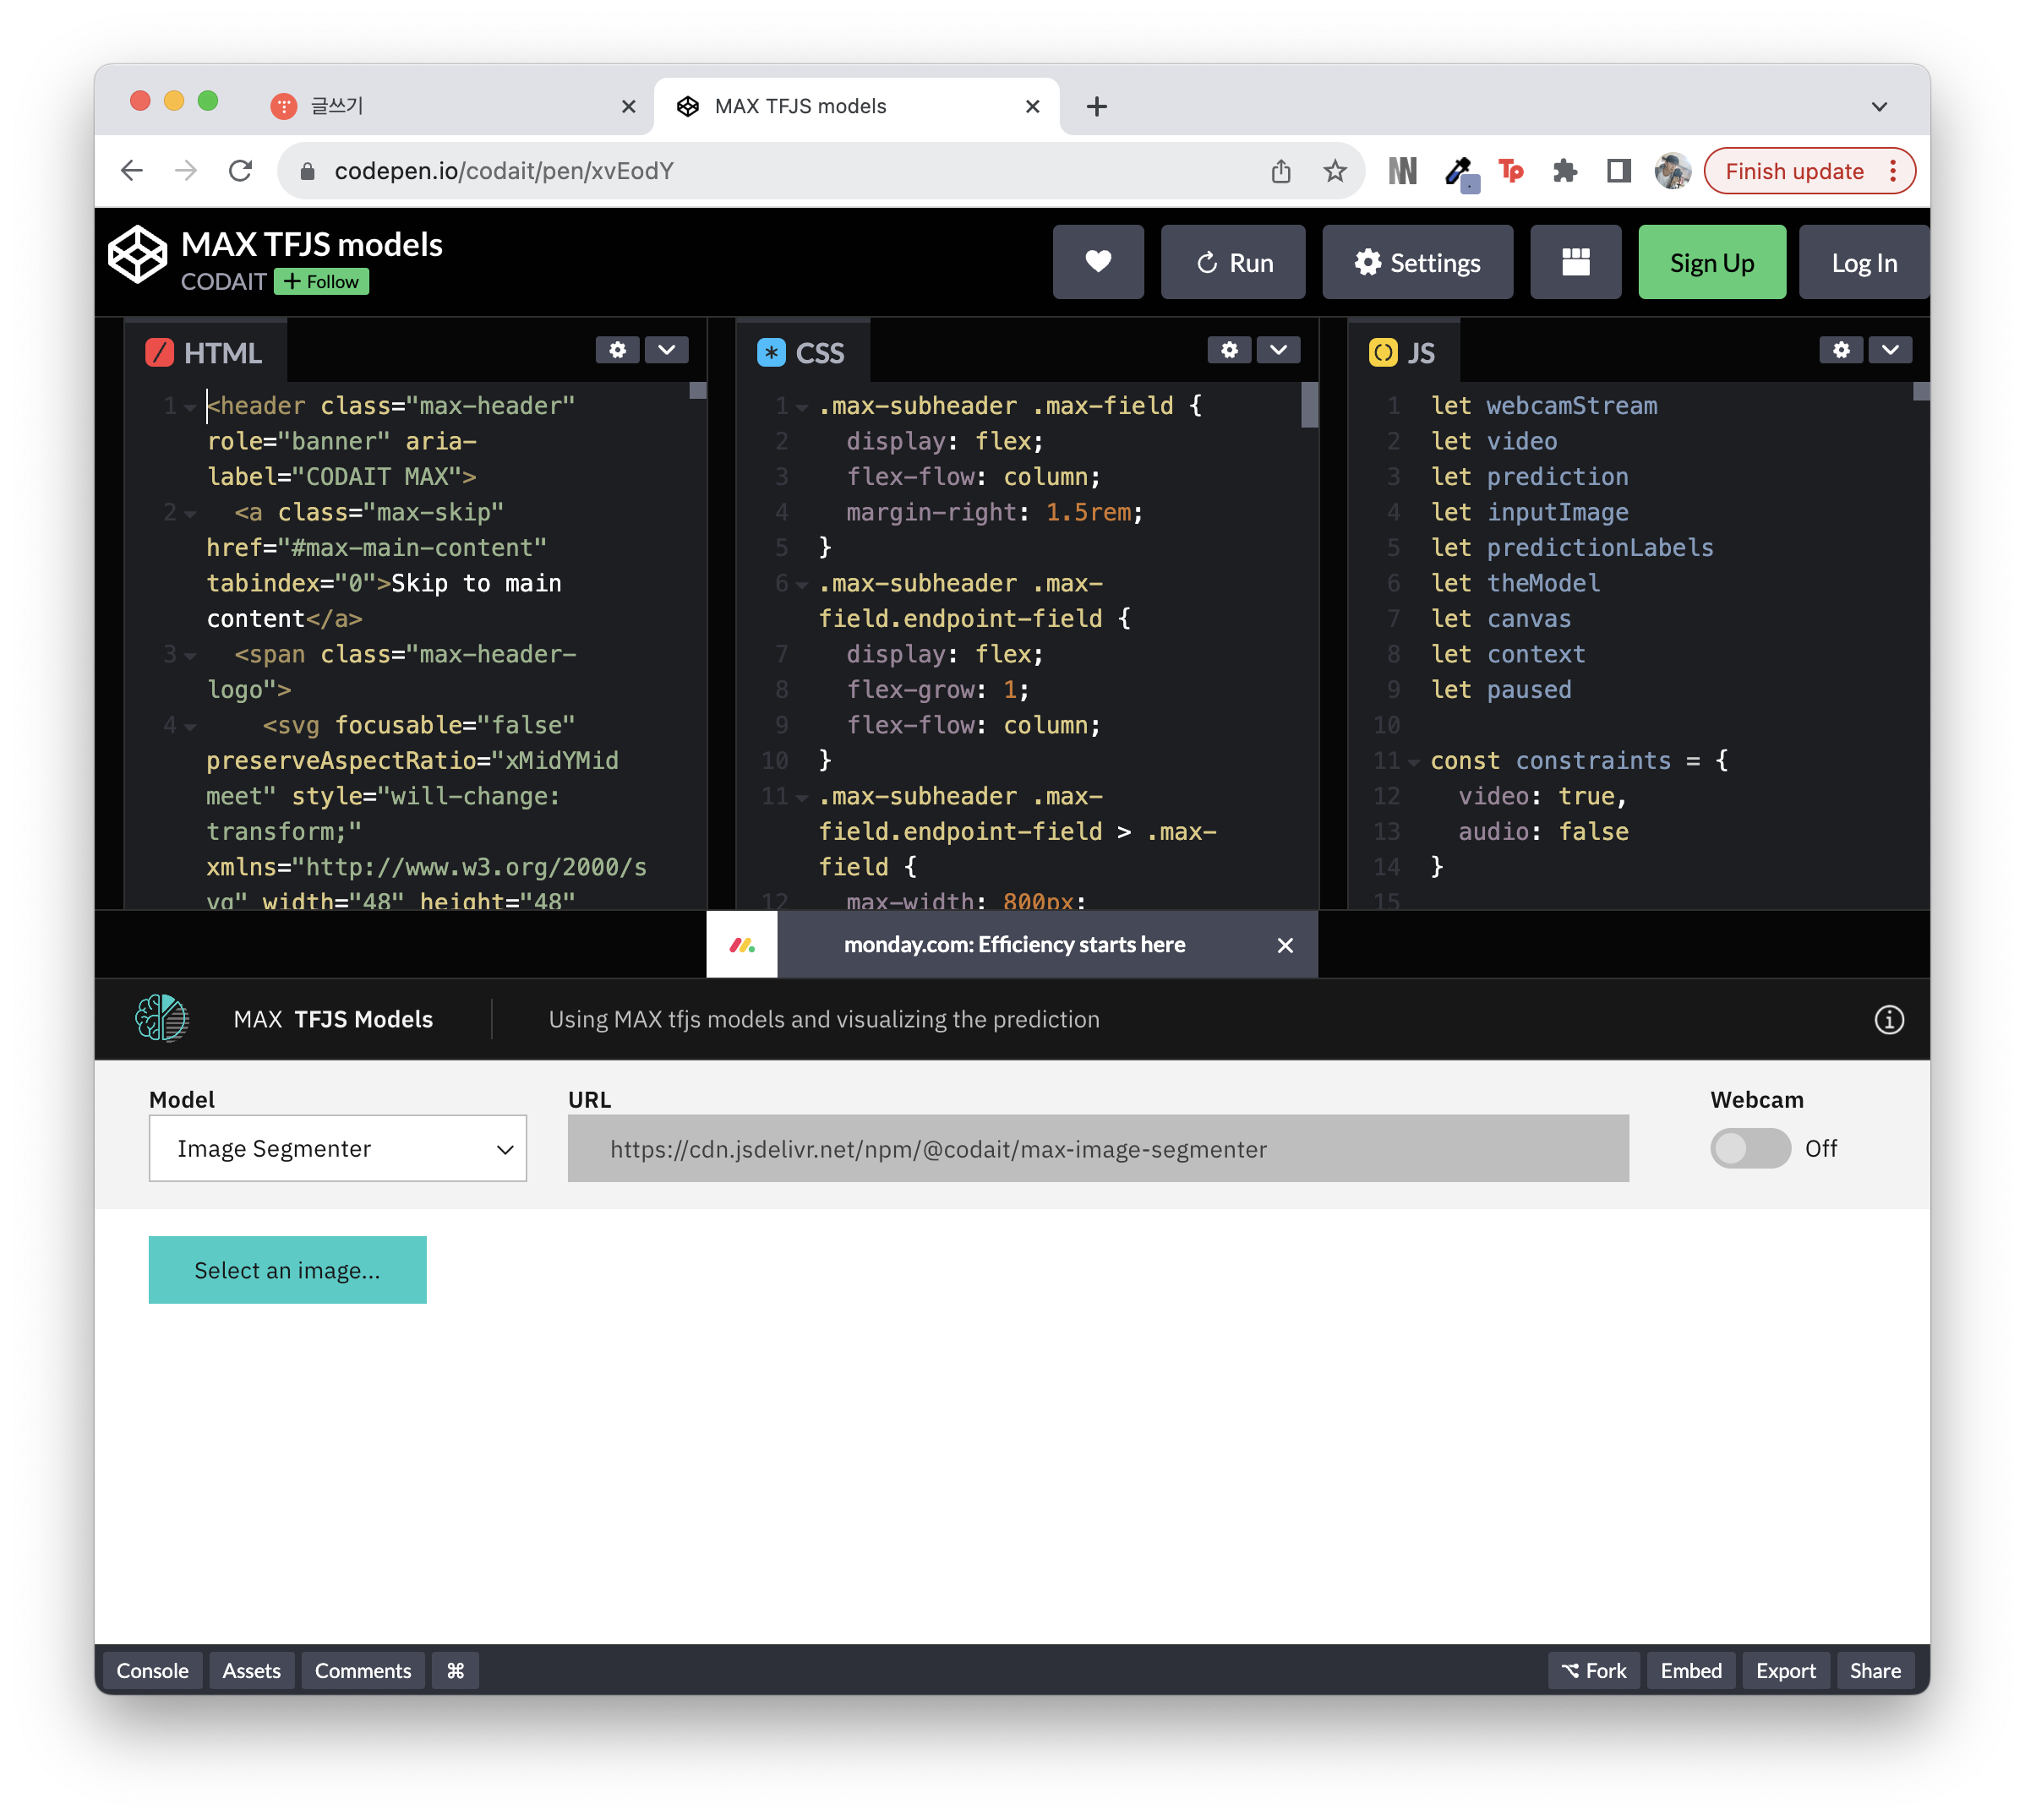Click the info icon in MAX header
Image resolution: width=2025 pixels, height=1820 pixels.
1888,1020
